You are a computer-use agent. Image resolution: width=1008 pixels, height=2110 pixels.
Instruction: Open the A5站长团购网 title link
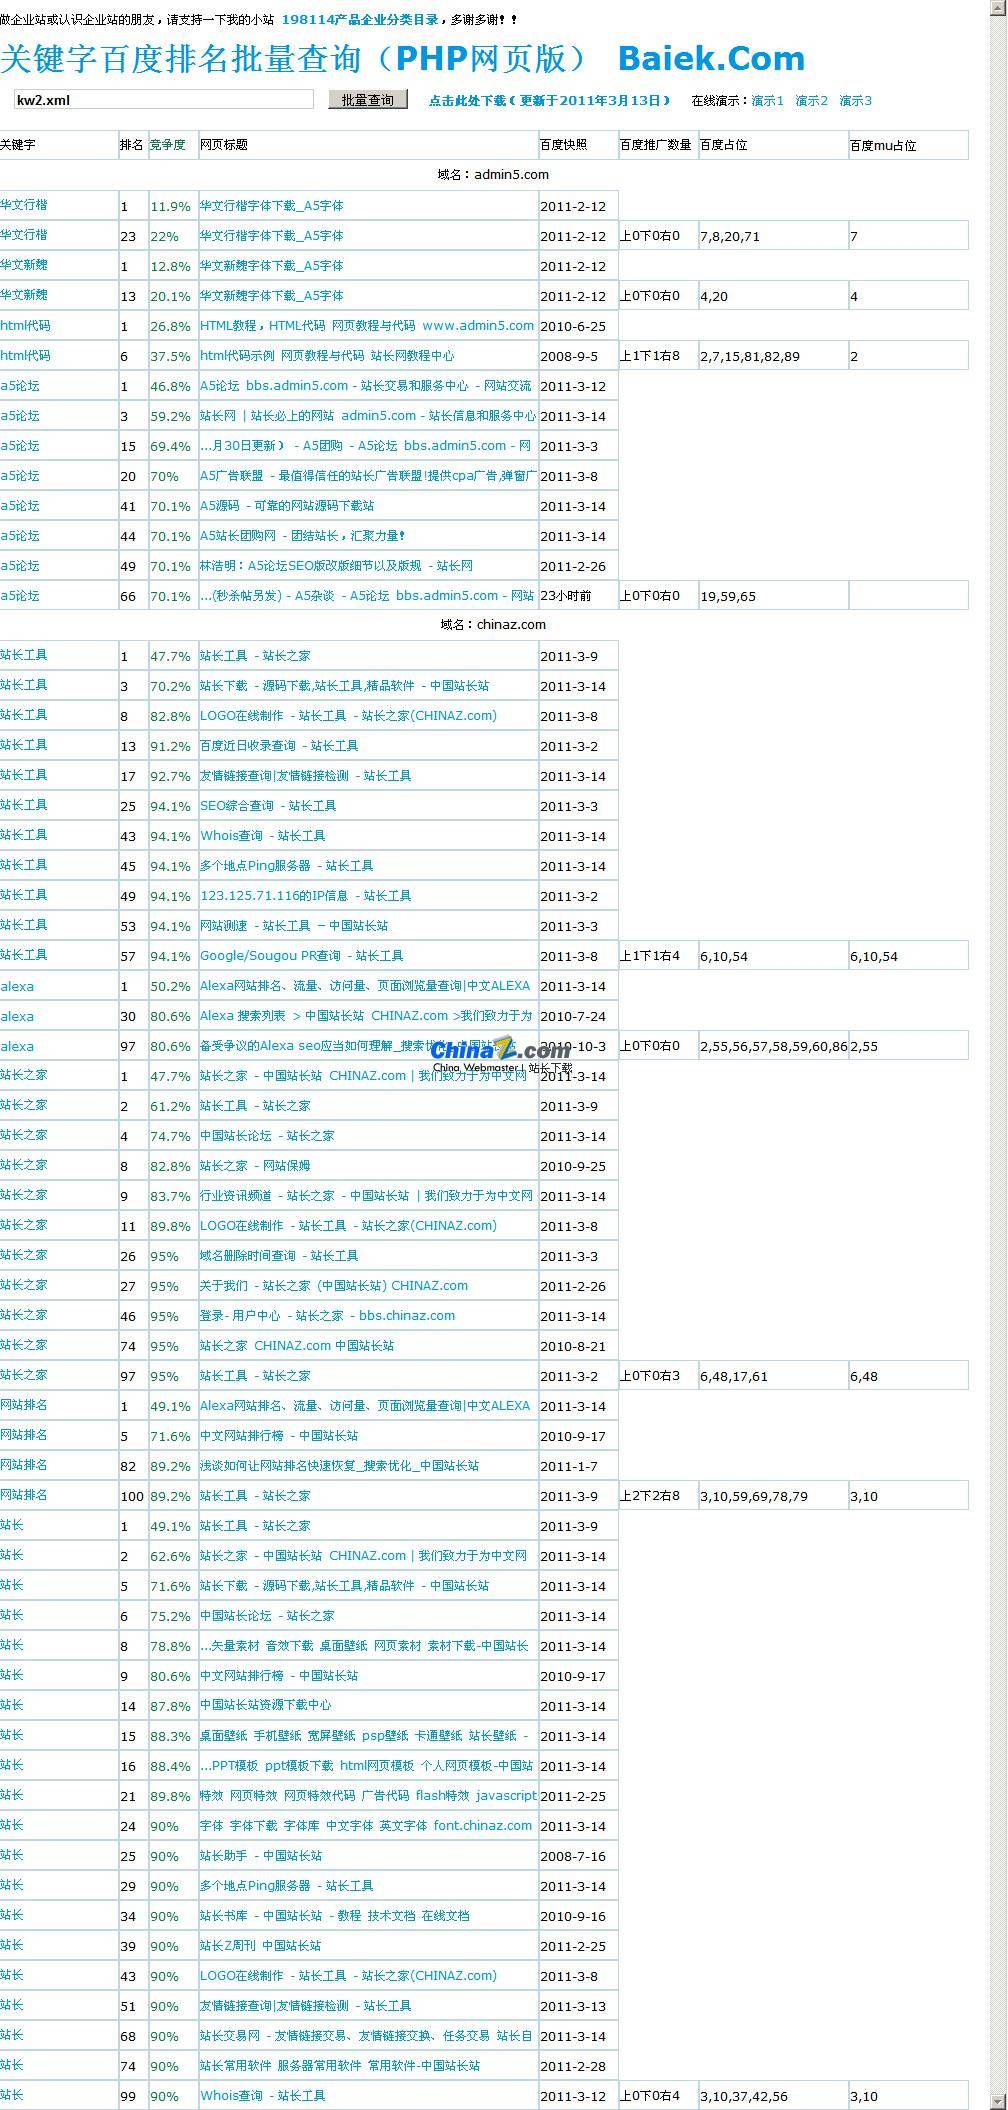coord(302,536)
